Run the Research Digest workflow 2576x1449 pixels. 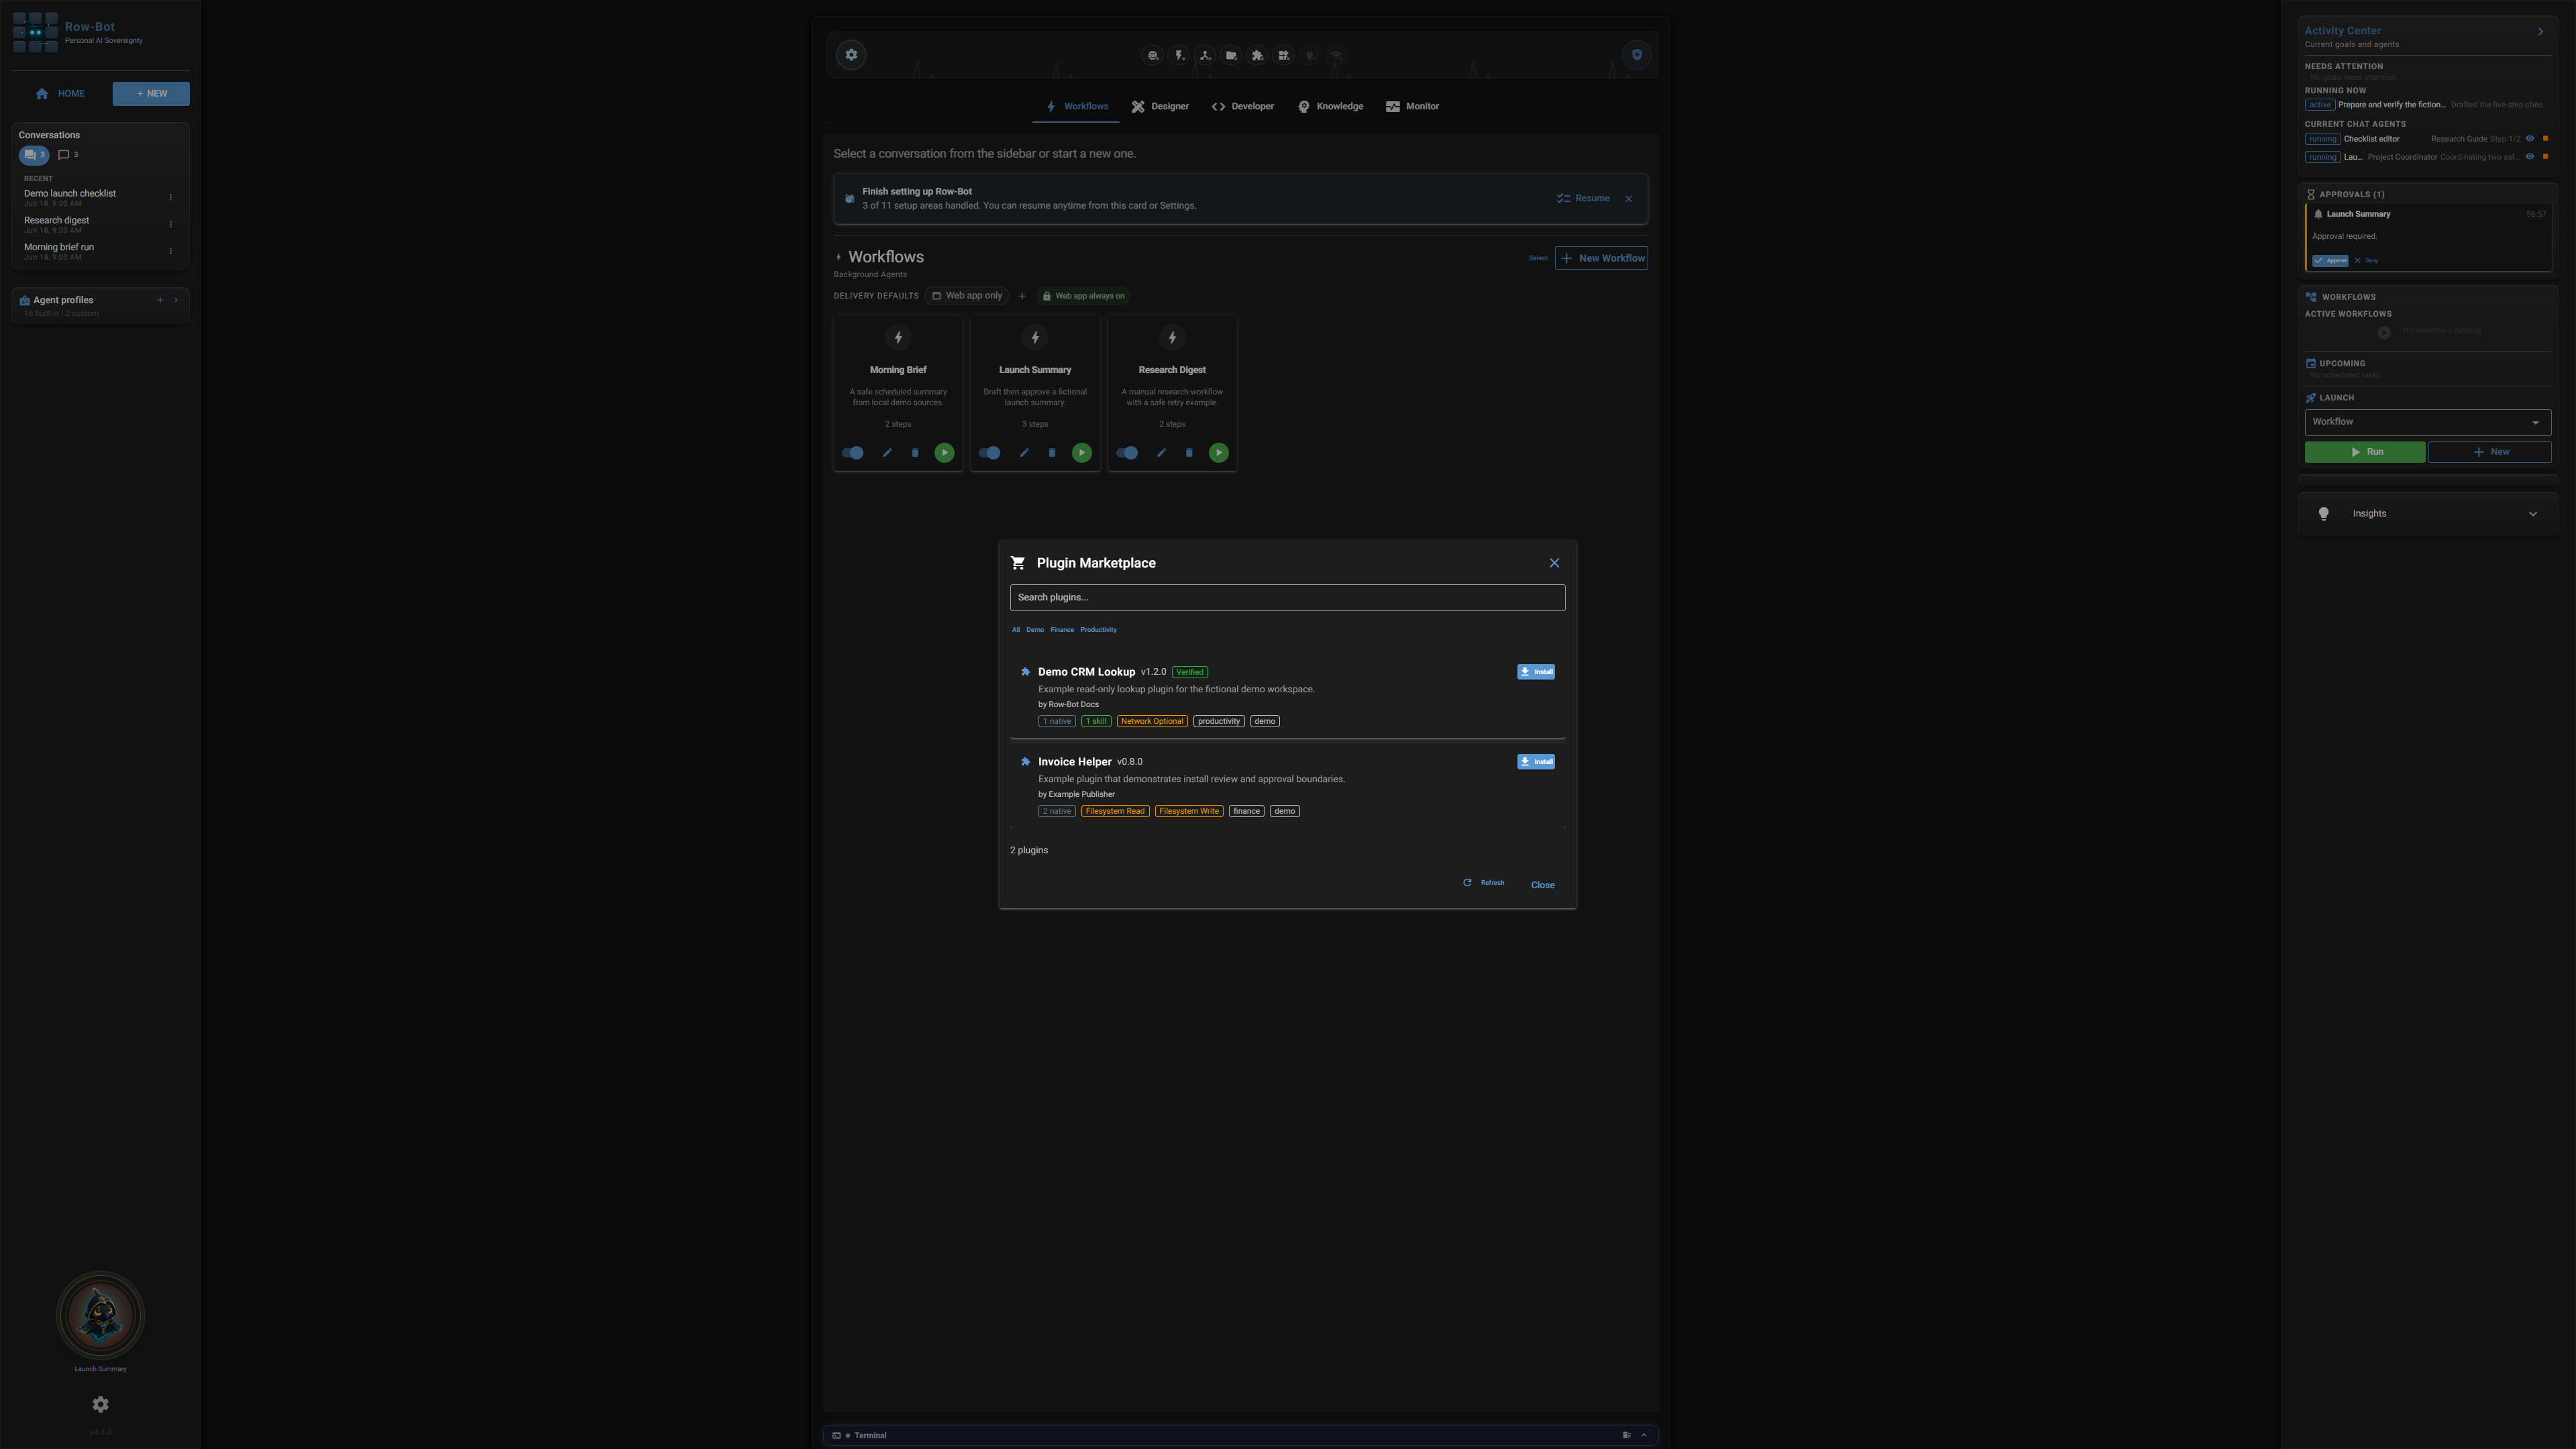coord(1218,453)
